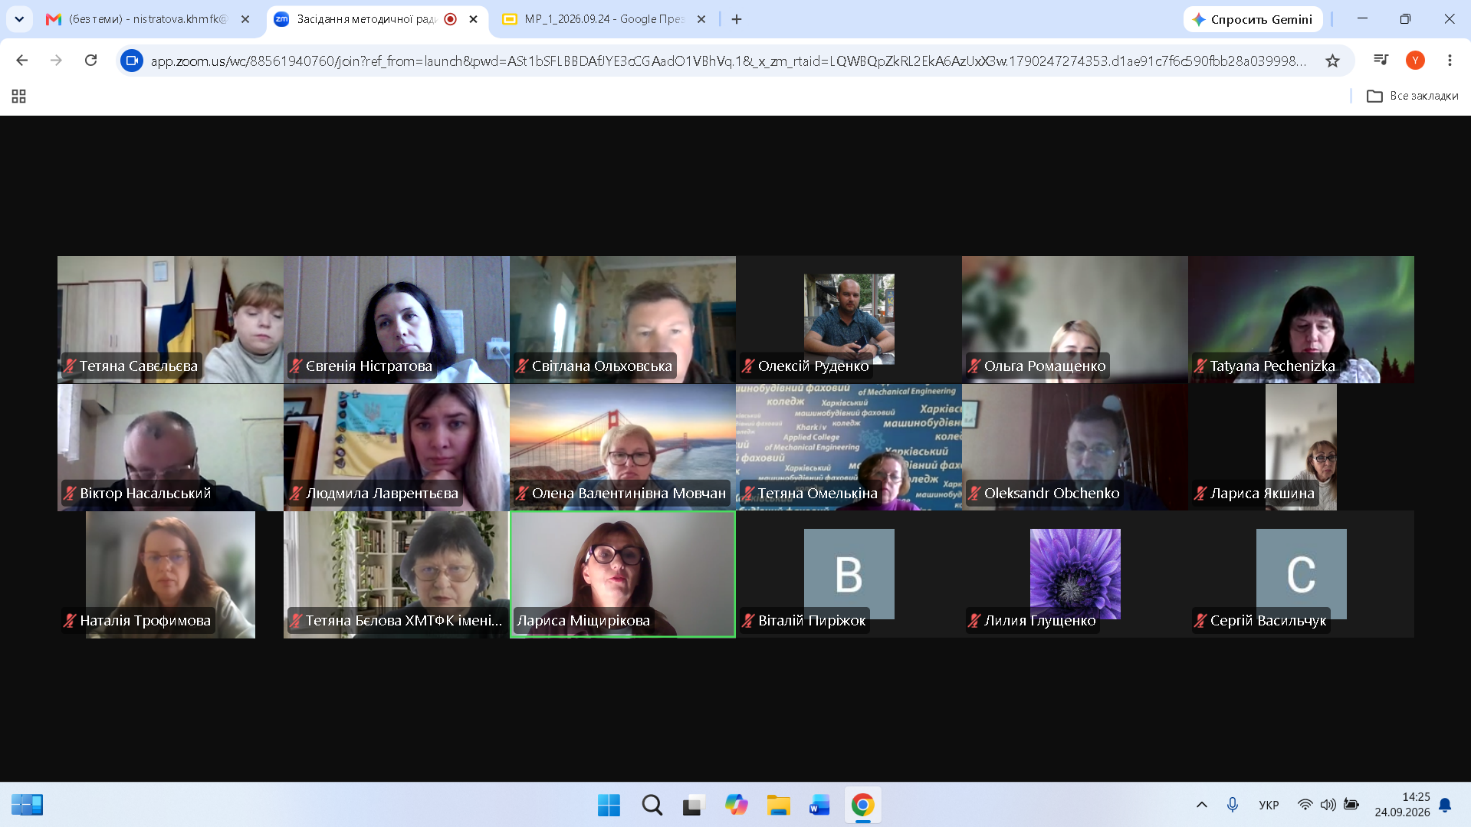
Task: Select Лариса Міщрікова video tile
Action: [x=623, y=574]
